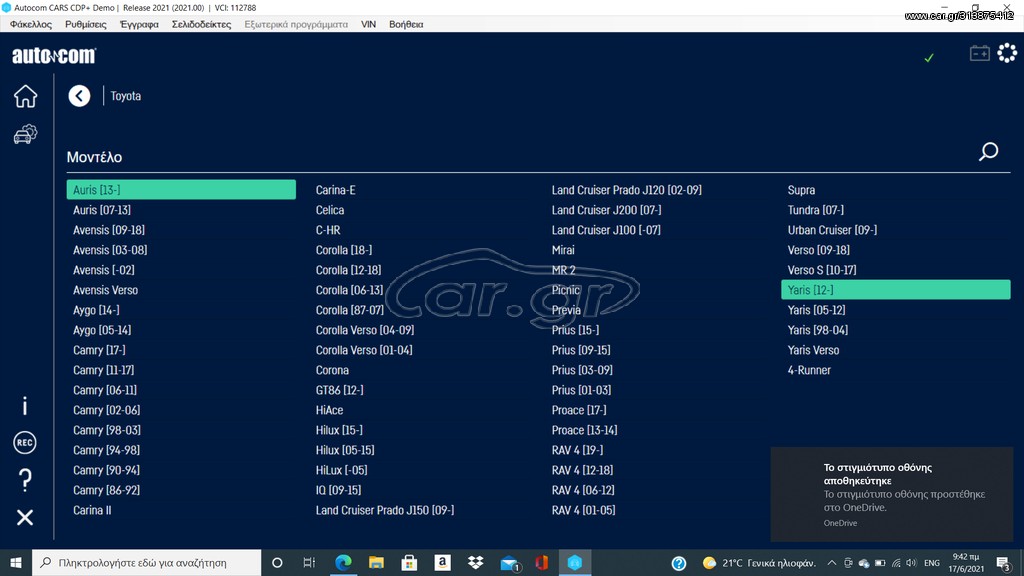1024x576 pixels.
Task: Select Proace [17-] model
Action: point(579,410)
